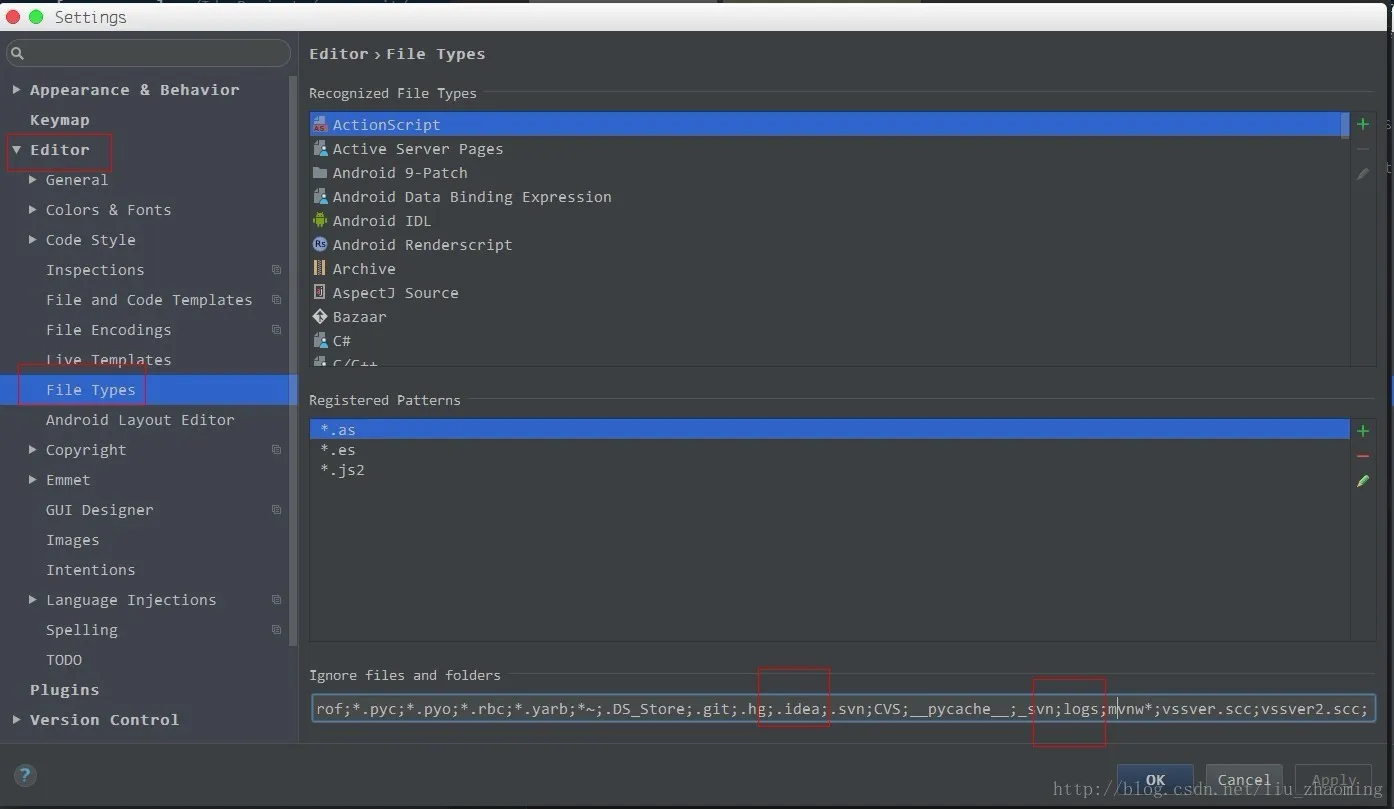Expand the Appearance & Behavior section
The width and height of the screenshot is (1394, 809).
pyautogui.click(x=16, y=90)
